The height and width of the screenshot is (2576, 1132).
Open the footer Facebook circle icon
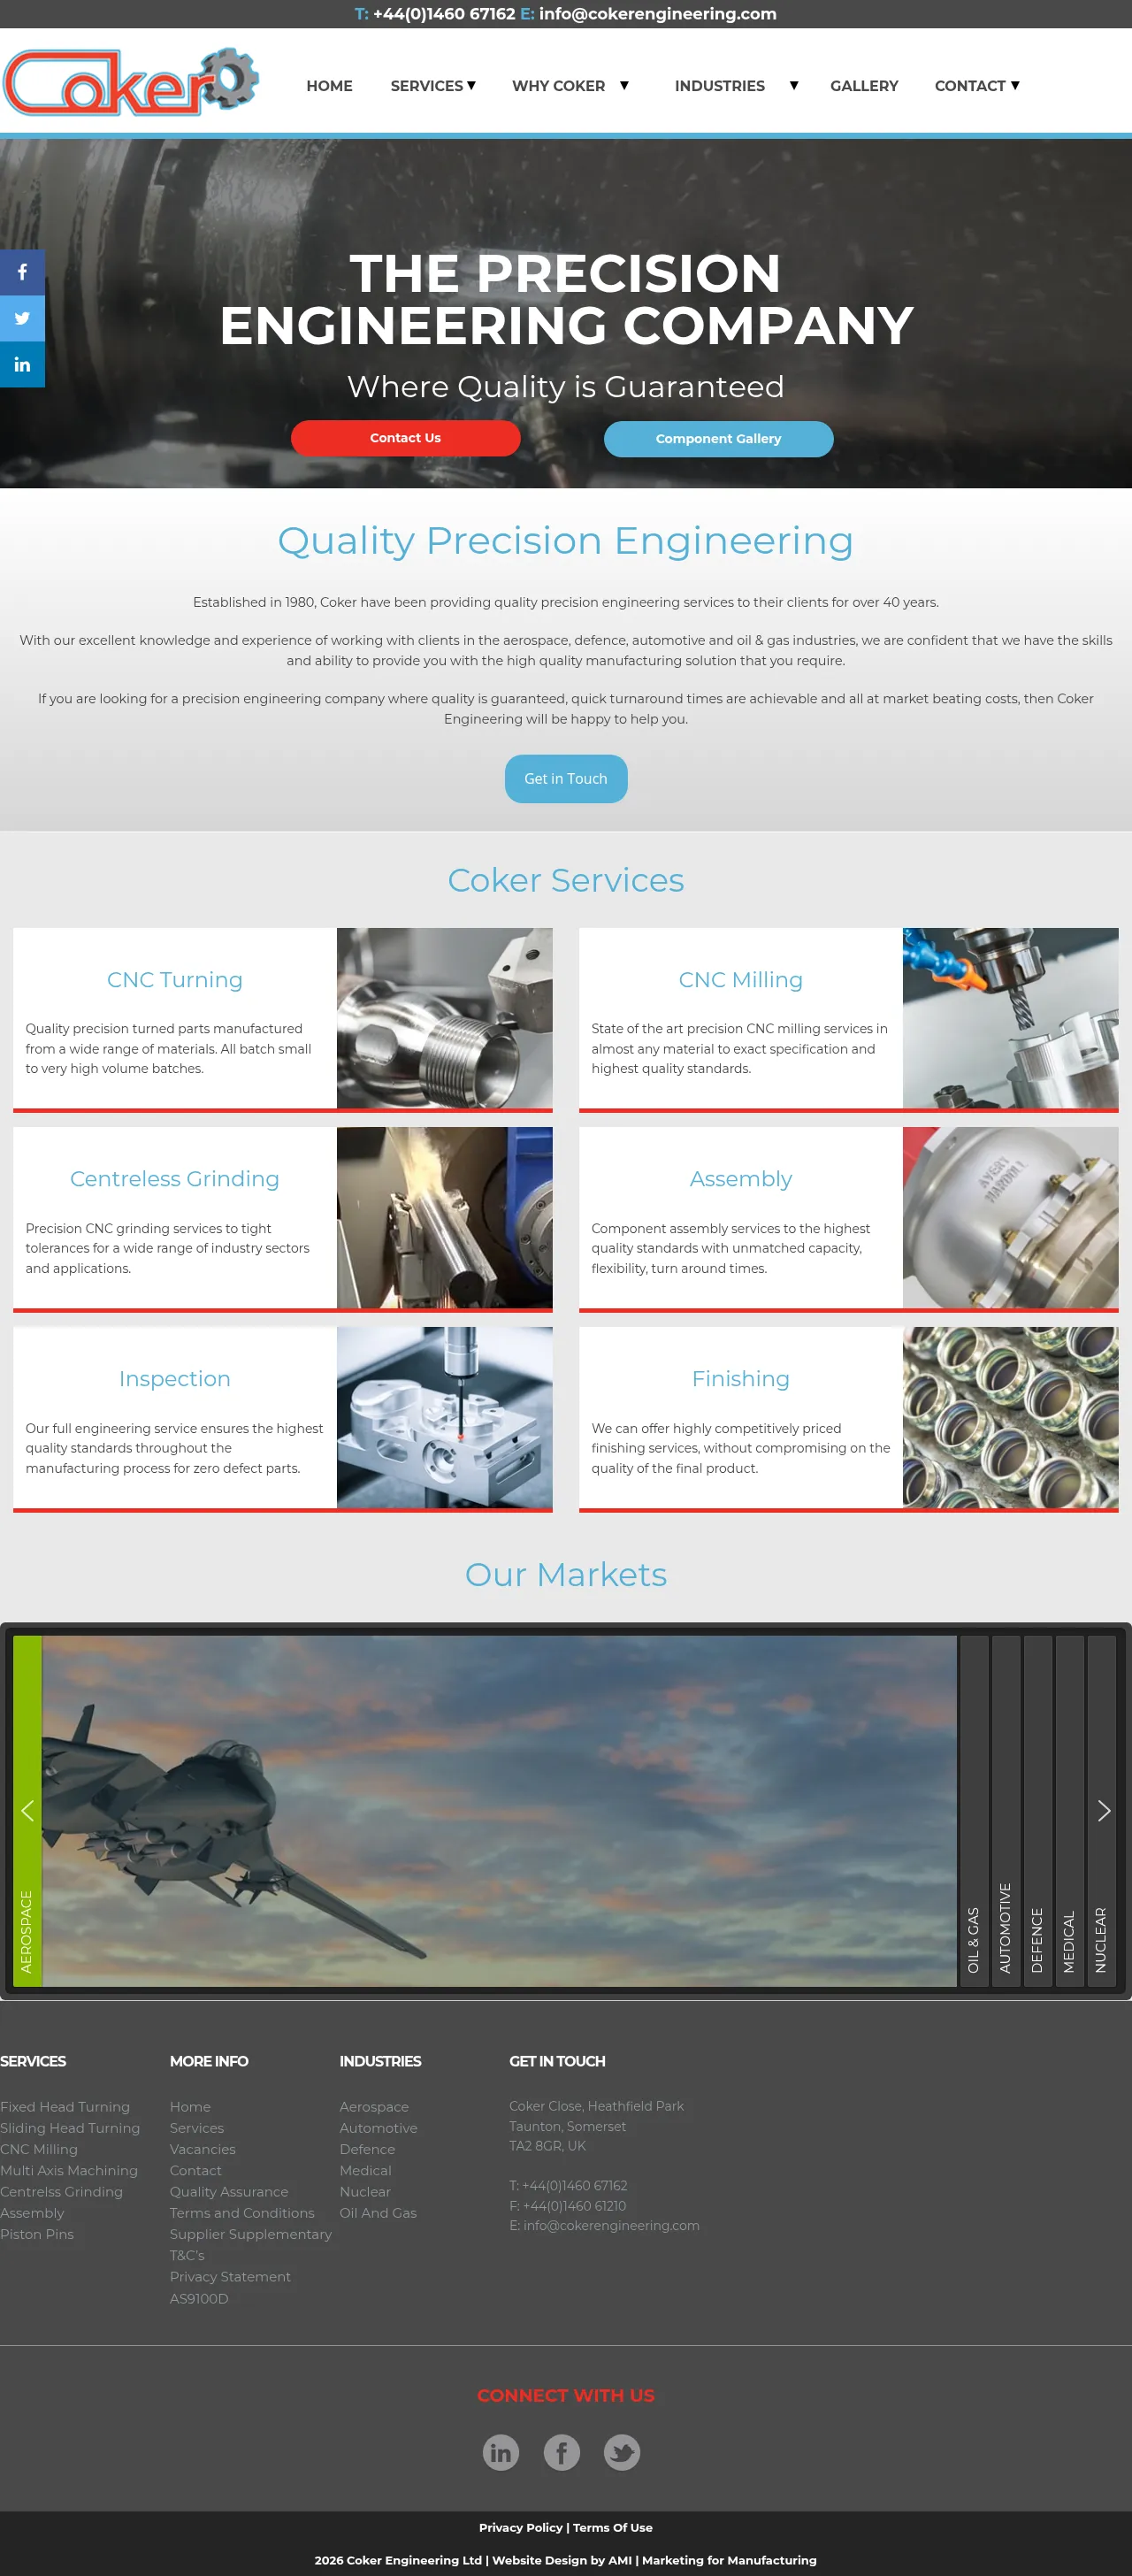tap(561, 2451)
